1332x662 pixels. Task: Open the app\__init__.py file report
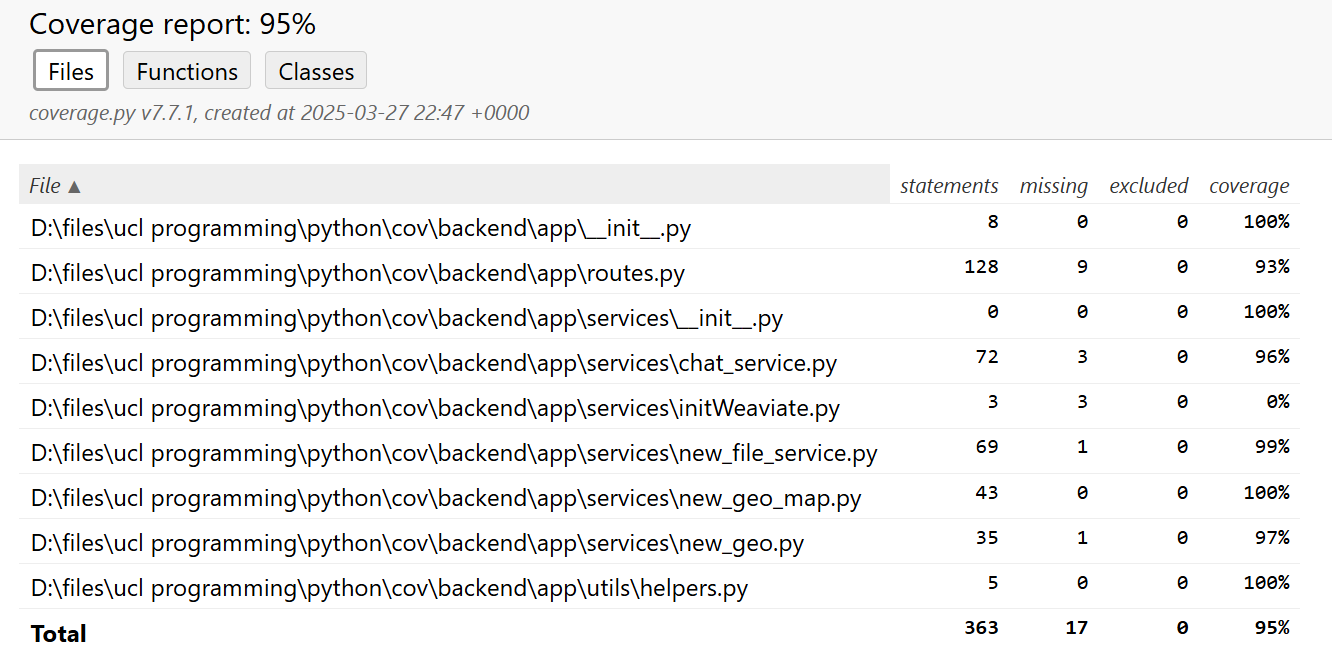coord(361,228)
